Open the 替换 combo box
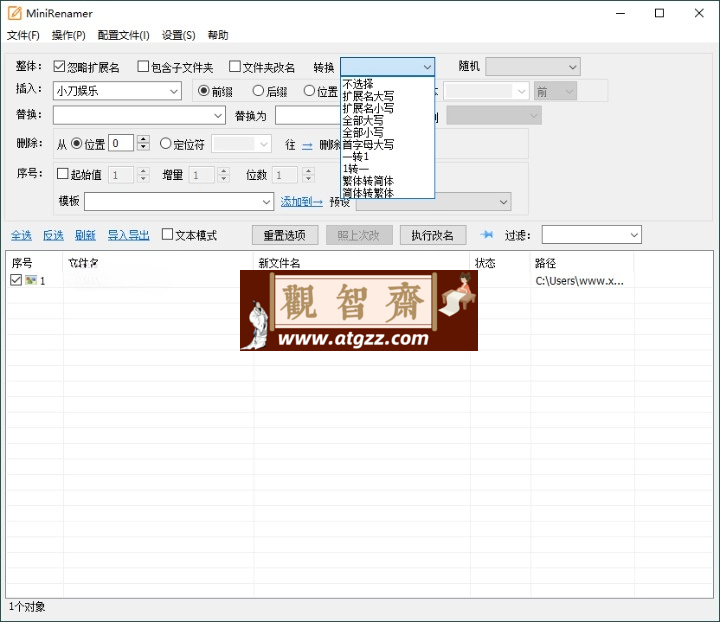This screenshot has width=720, height=622. pyautogui.click(x=139, y=115)
